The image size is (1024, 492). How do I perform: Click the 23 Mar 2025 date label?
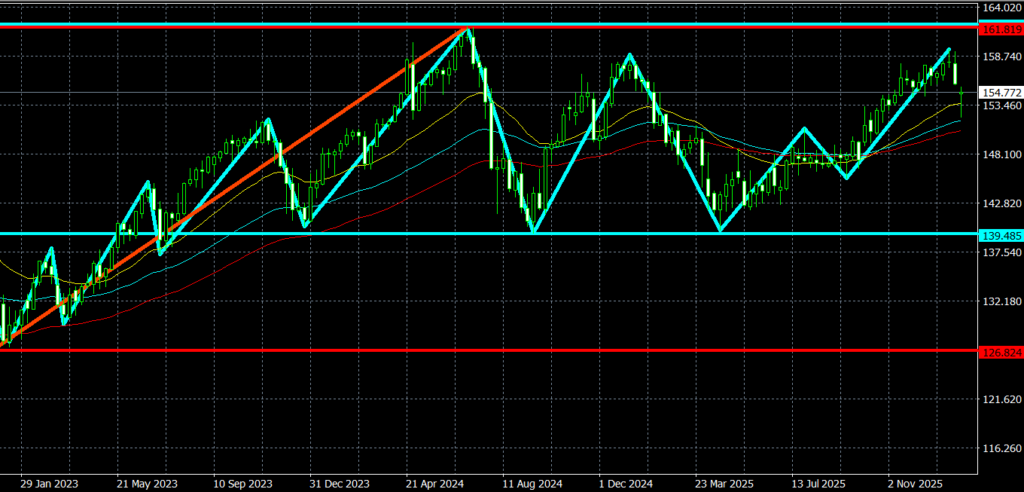point(722,481)
